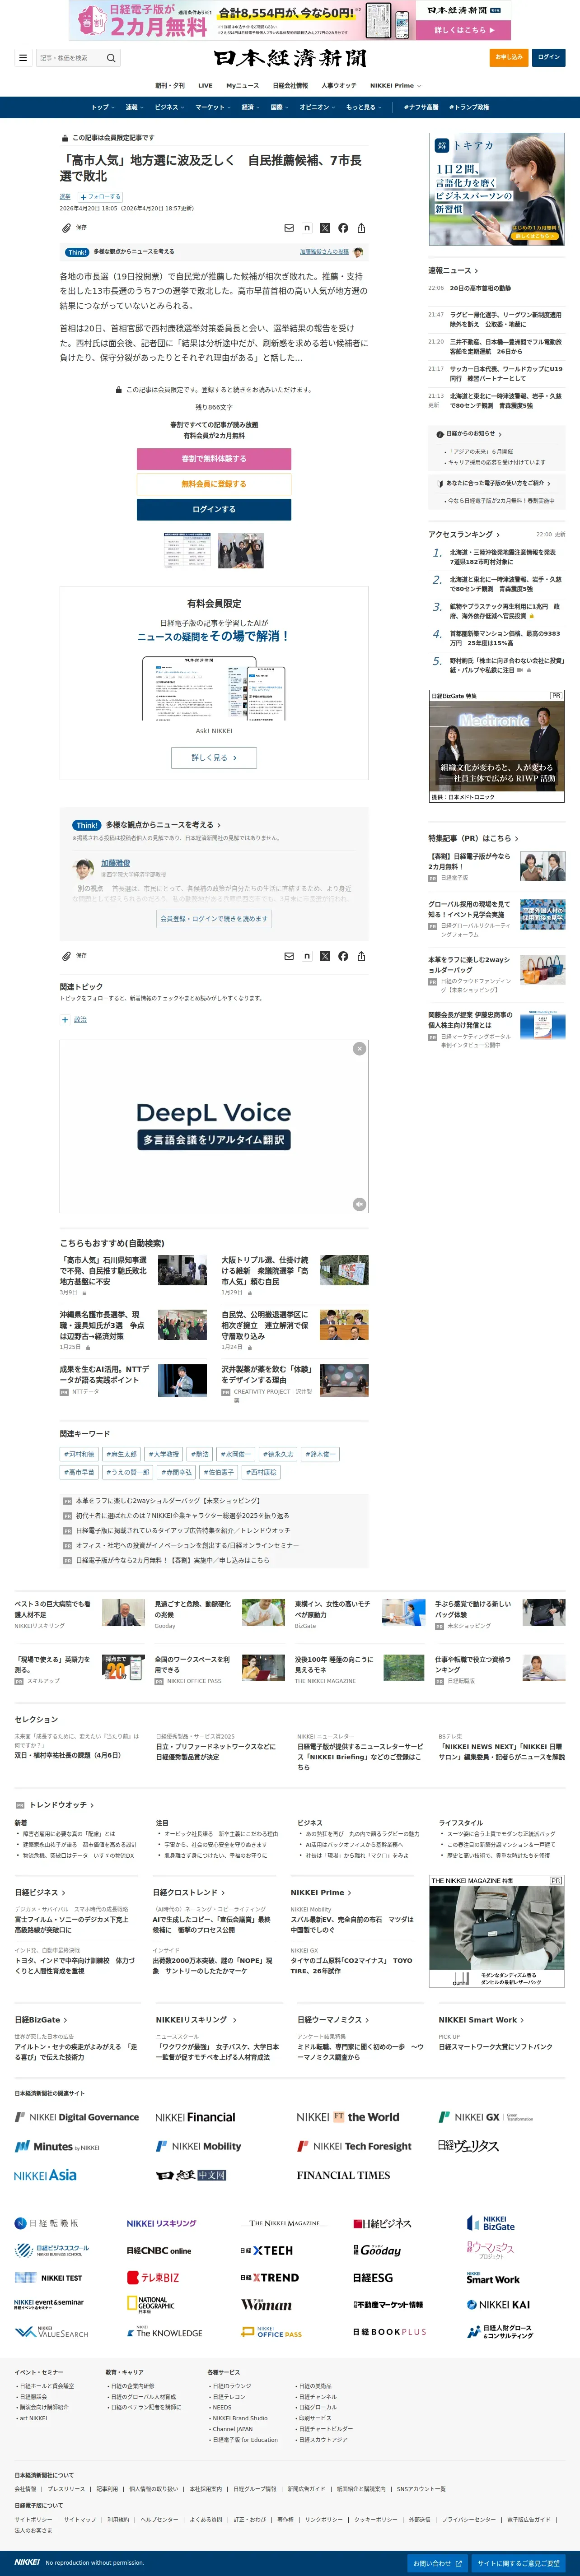Image resolution: width=580 pixels, height=2576 pixels.
Task: Open the NIKKEI Prime dropdown under the masthead
Action: click(x=396, y=86)
